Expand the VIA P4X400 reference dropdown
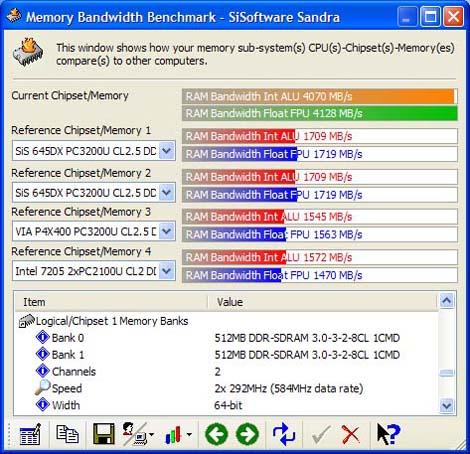 point(167,231)
